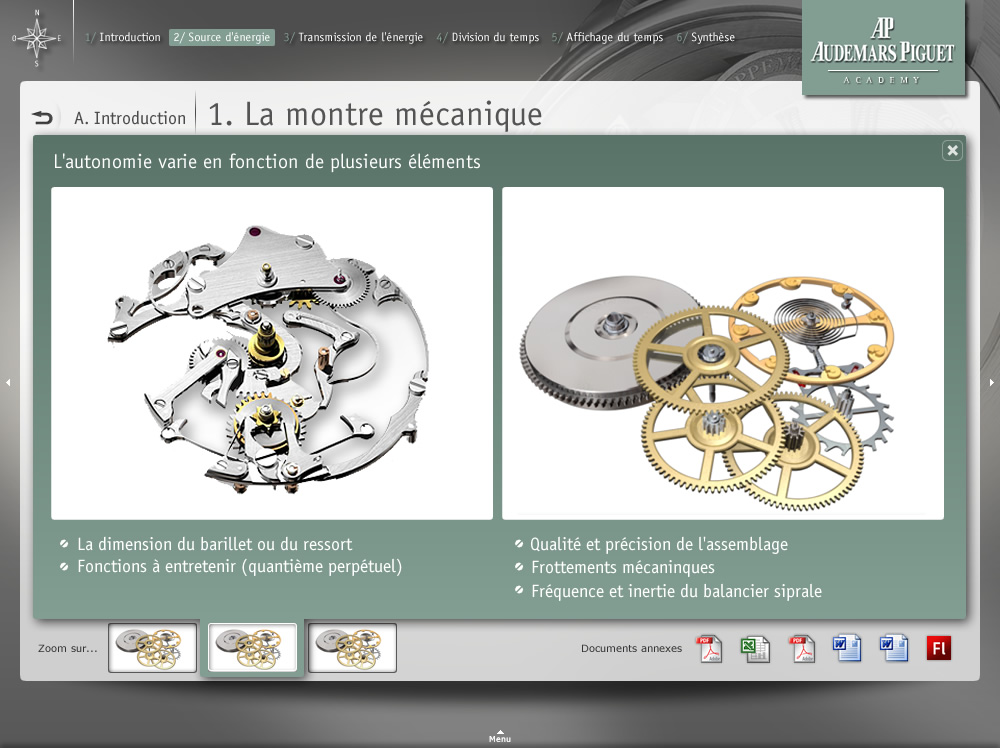The image size is (1000, 750).
Task: Click 'Fréquence et inertie du balancier siprale'
Action: (676, 591)
